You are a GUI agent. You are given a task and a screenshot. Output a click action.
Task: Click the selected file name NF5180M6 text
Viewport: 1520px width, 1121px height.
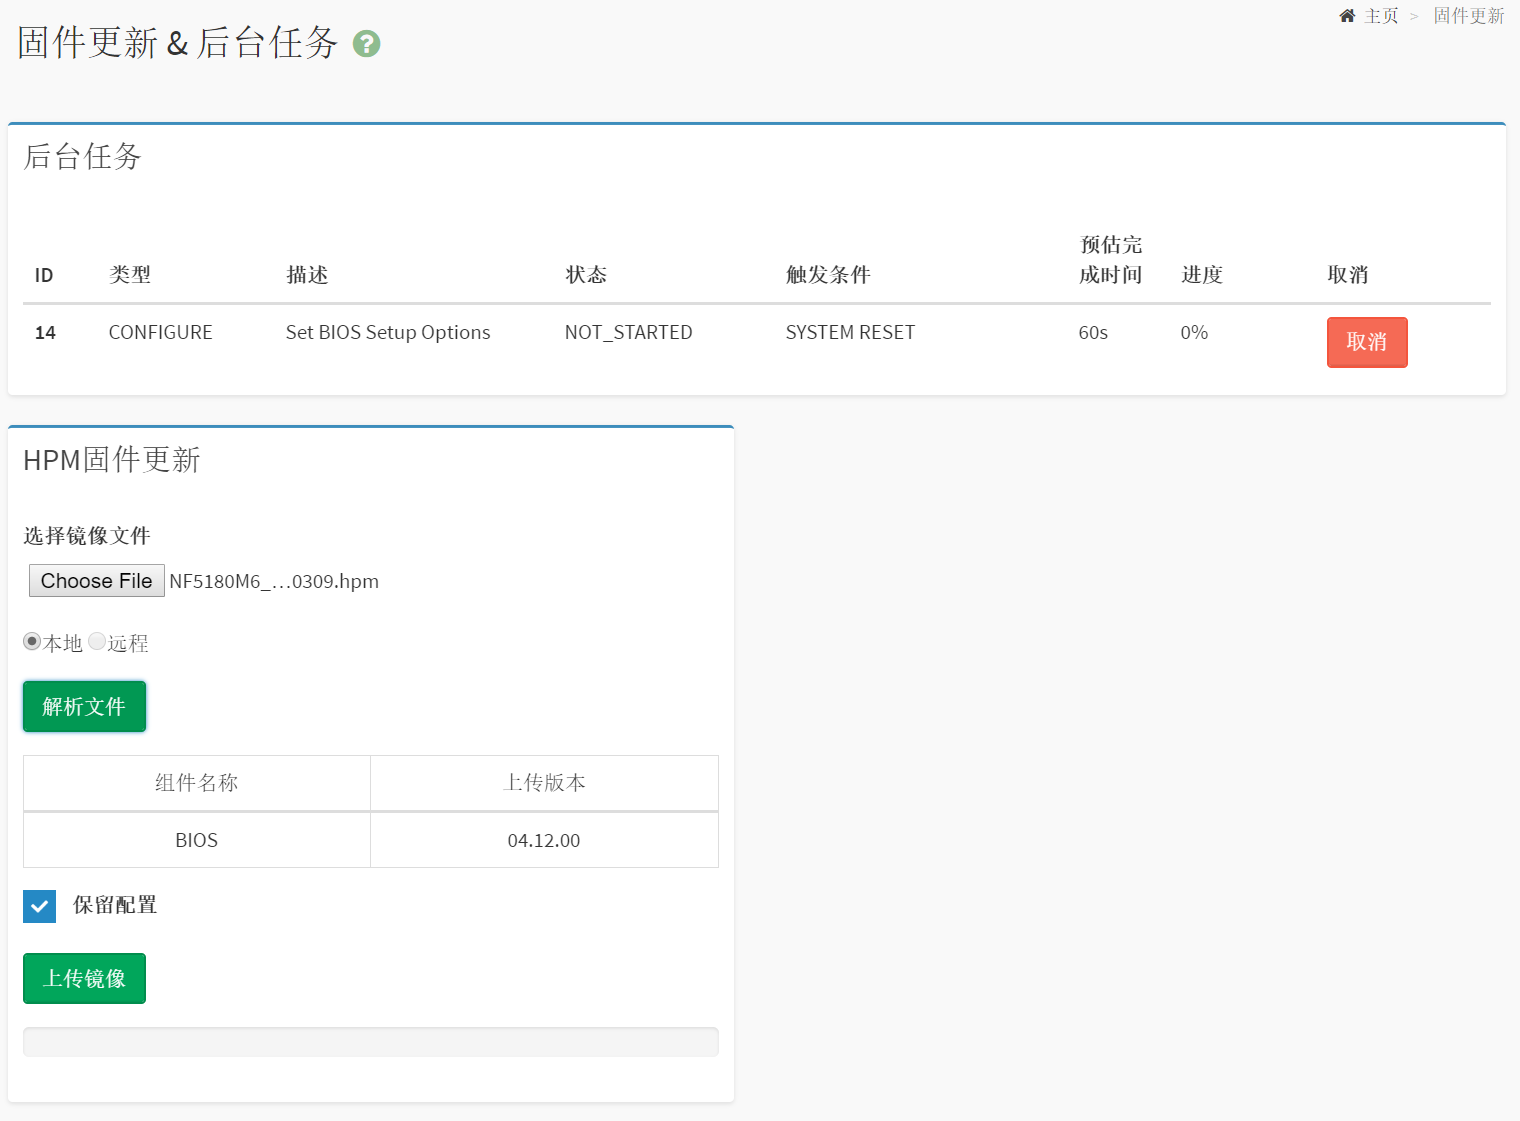pos(274,582)
